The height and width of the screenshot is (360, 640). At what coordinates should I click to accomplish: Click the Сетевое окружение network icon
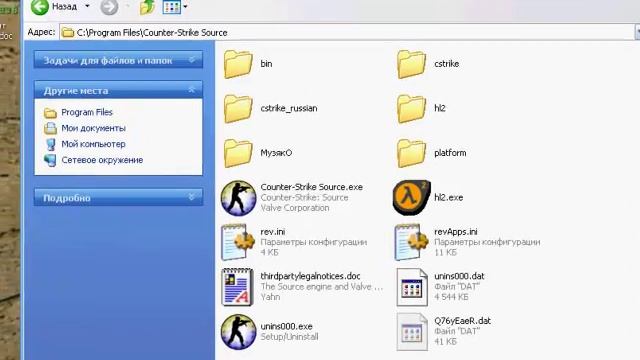tap(50, 160)
